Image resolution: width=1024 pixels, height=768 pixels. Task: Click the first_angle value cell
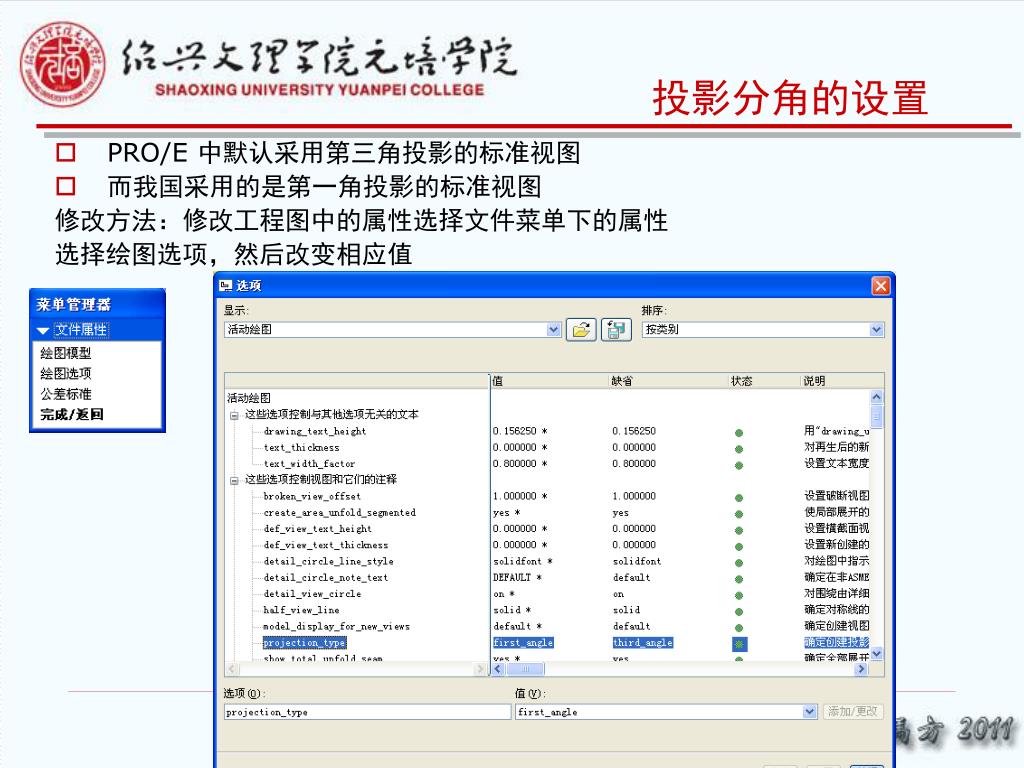coord(523,643)
